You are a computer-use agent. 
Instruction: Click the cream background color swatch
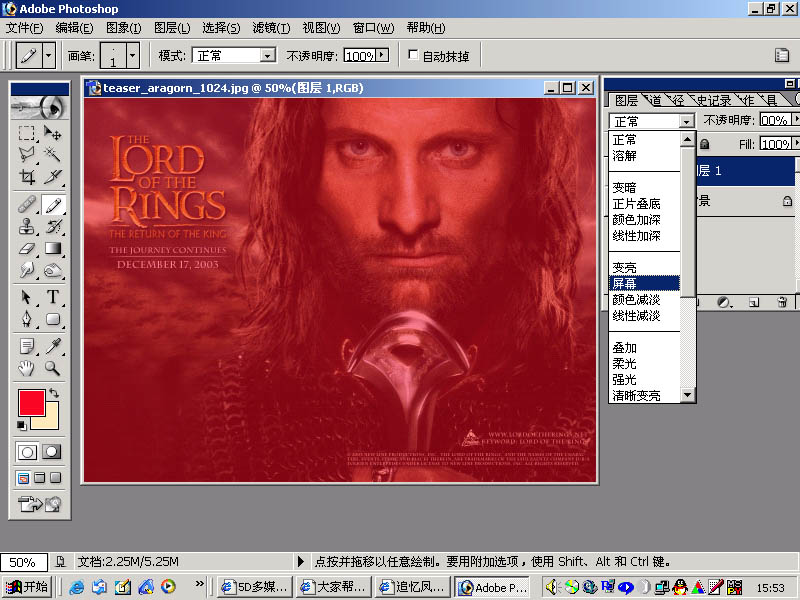[50, 421]
